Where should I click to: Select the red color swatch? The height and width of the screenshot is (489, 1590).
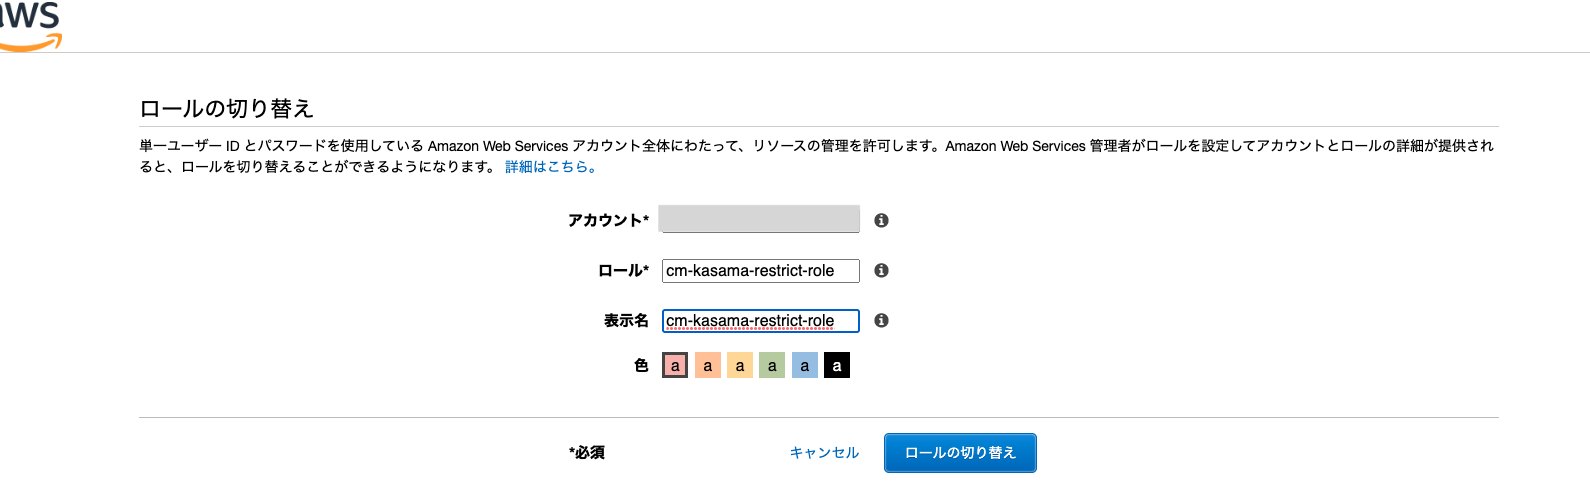point(675,366)
